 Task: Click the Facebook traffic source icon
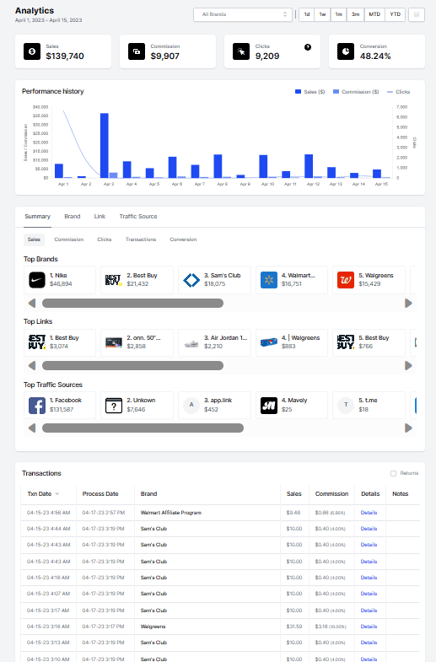(37, 405)
